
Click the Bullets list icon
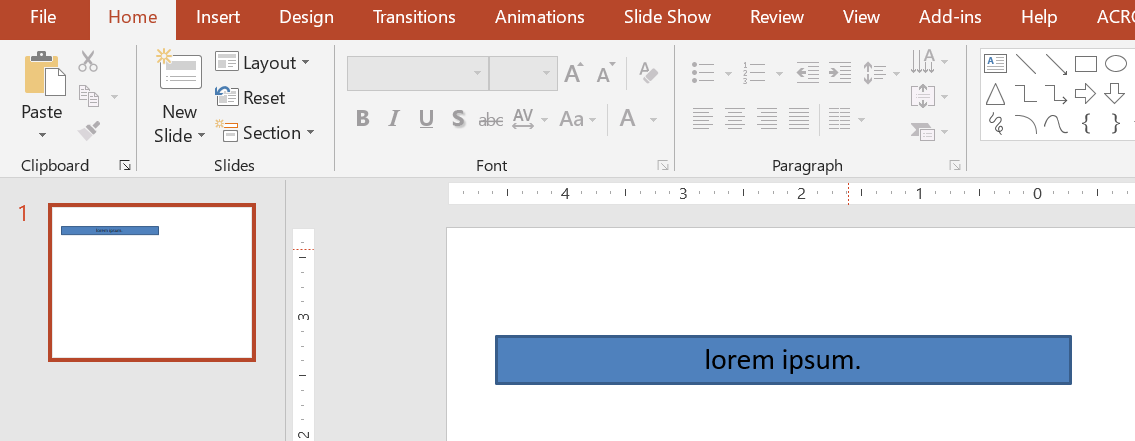(704, 72)
